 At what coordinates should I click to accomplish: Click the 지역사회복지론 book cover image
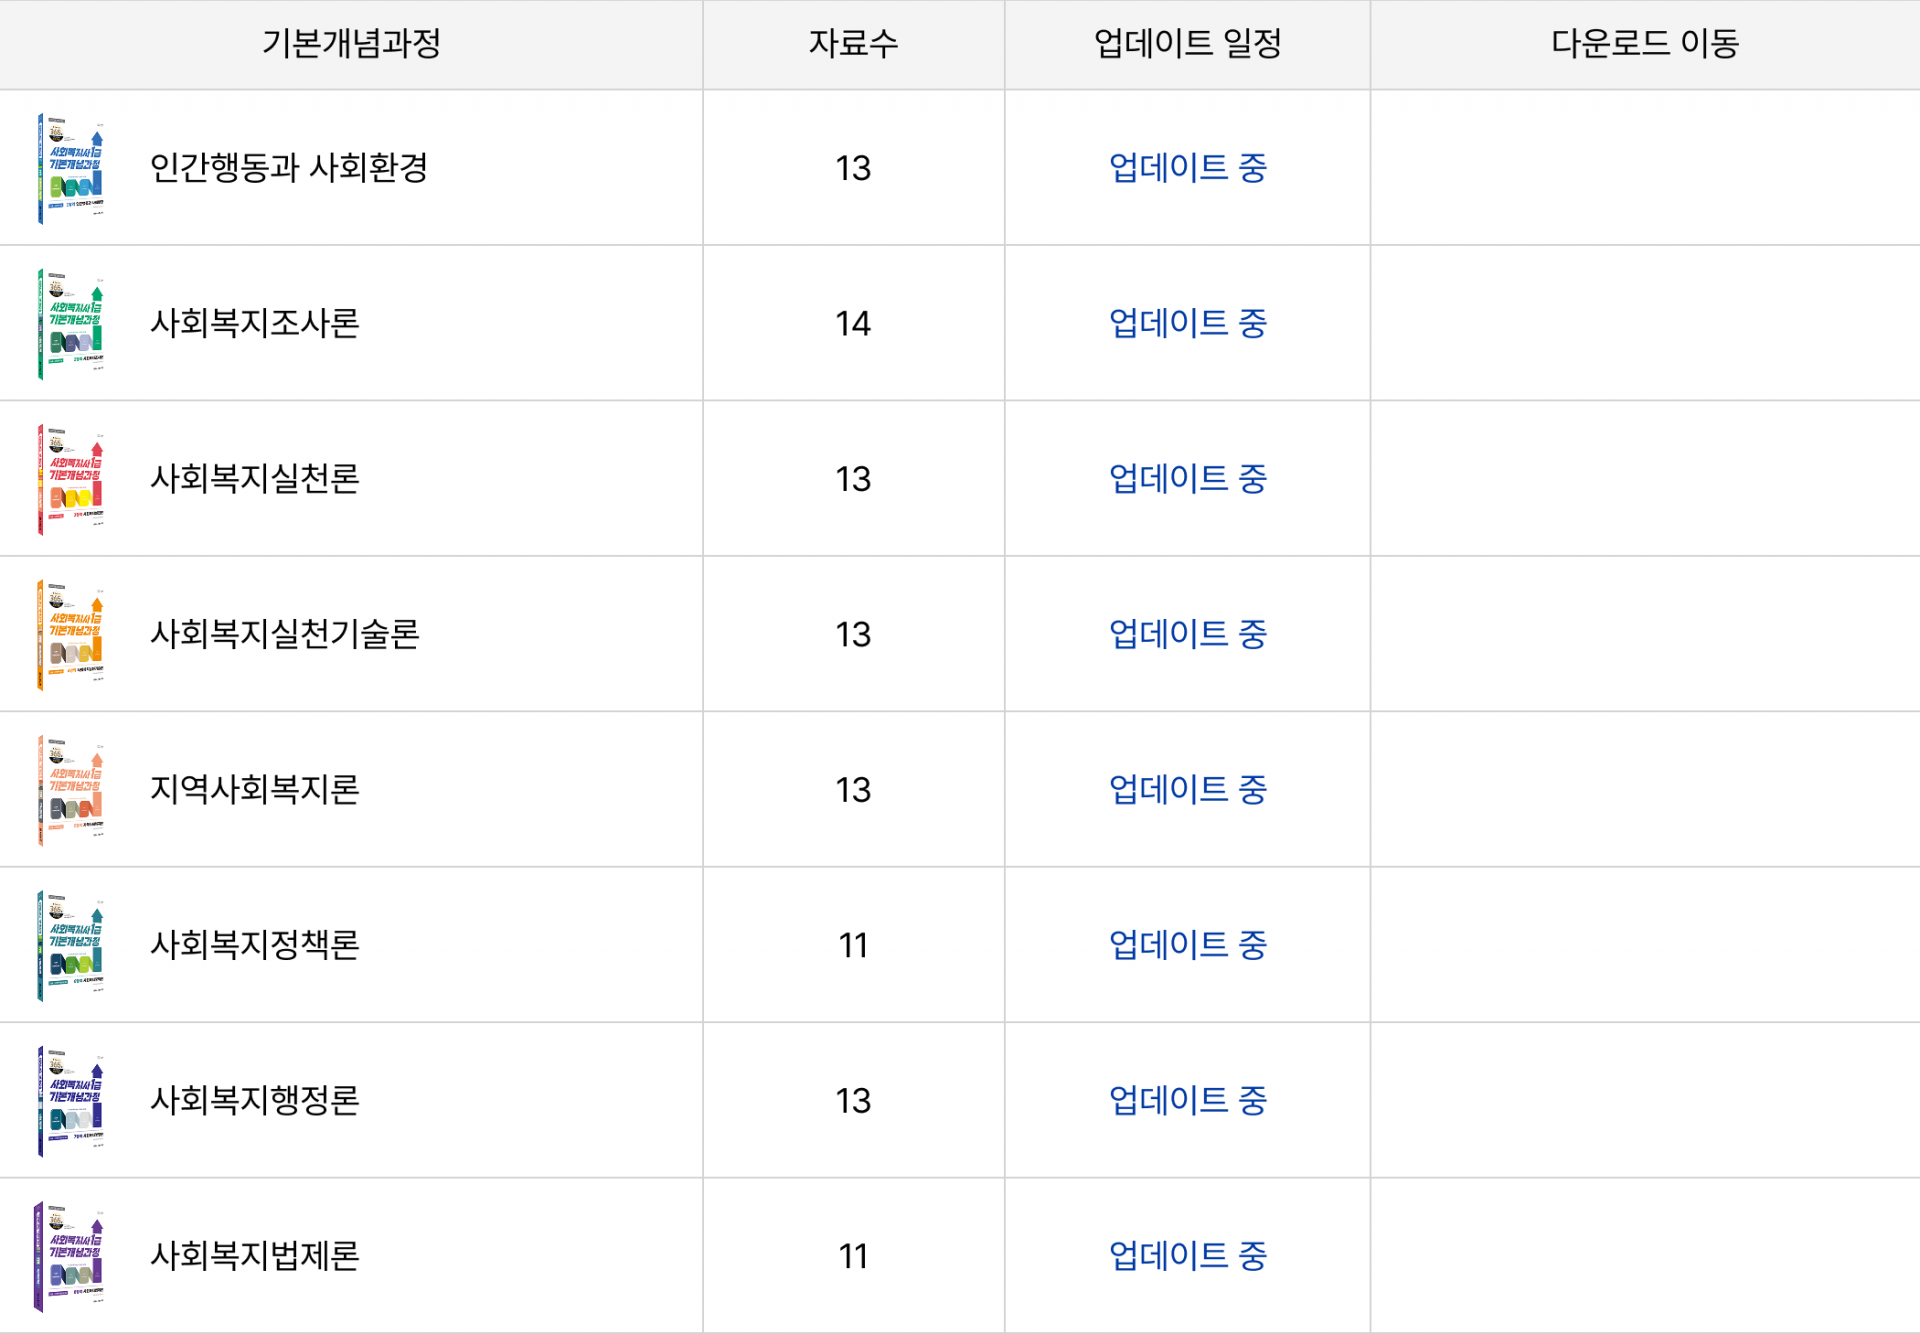coord(71,790)
